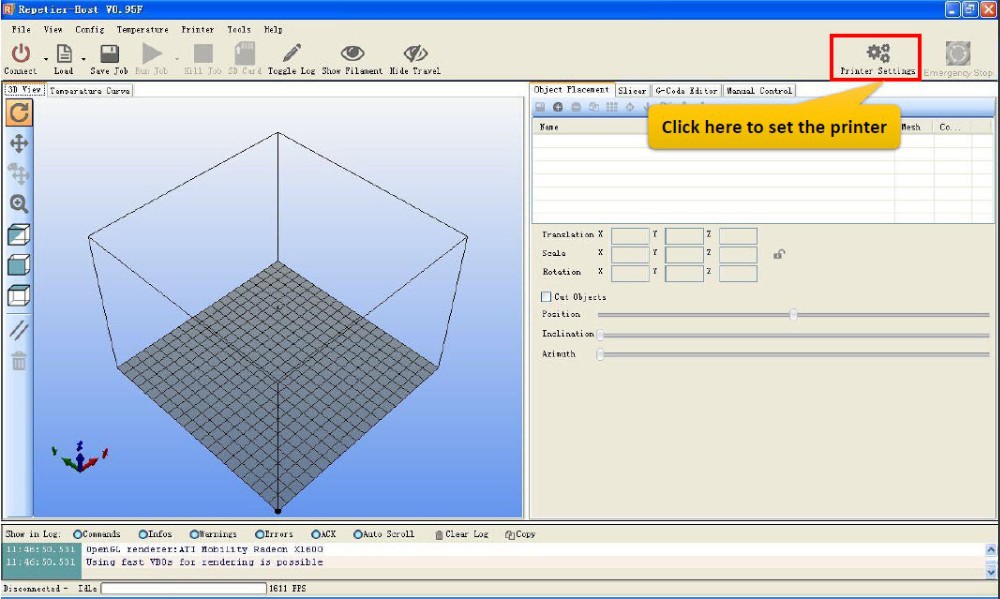Open Printer Settings gears icon

[877, 54]
